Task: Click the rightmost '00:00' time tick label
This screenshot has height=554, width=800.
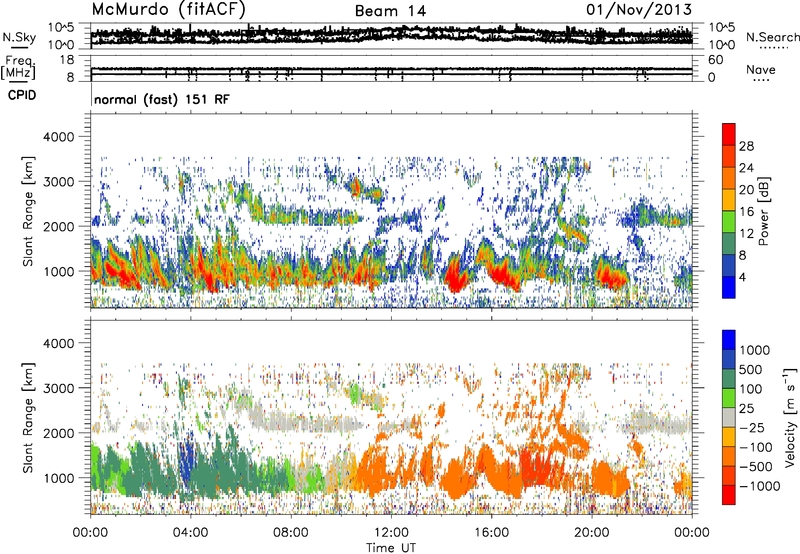Action: pos(692,533)
